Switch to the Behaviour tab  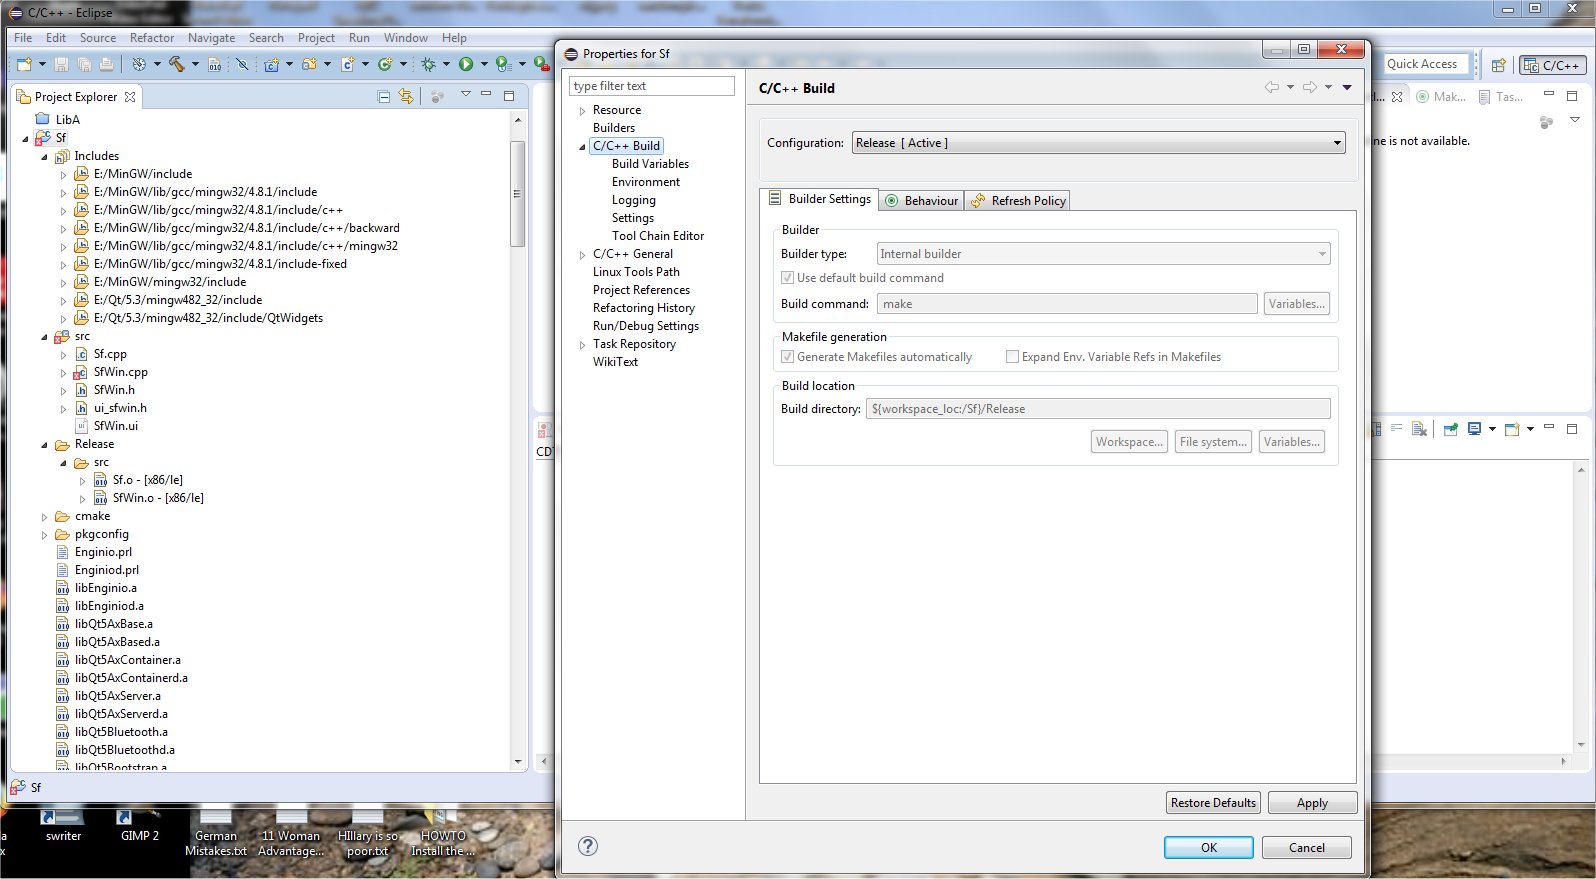[921, 201]
